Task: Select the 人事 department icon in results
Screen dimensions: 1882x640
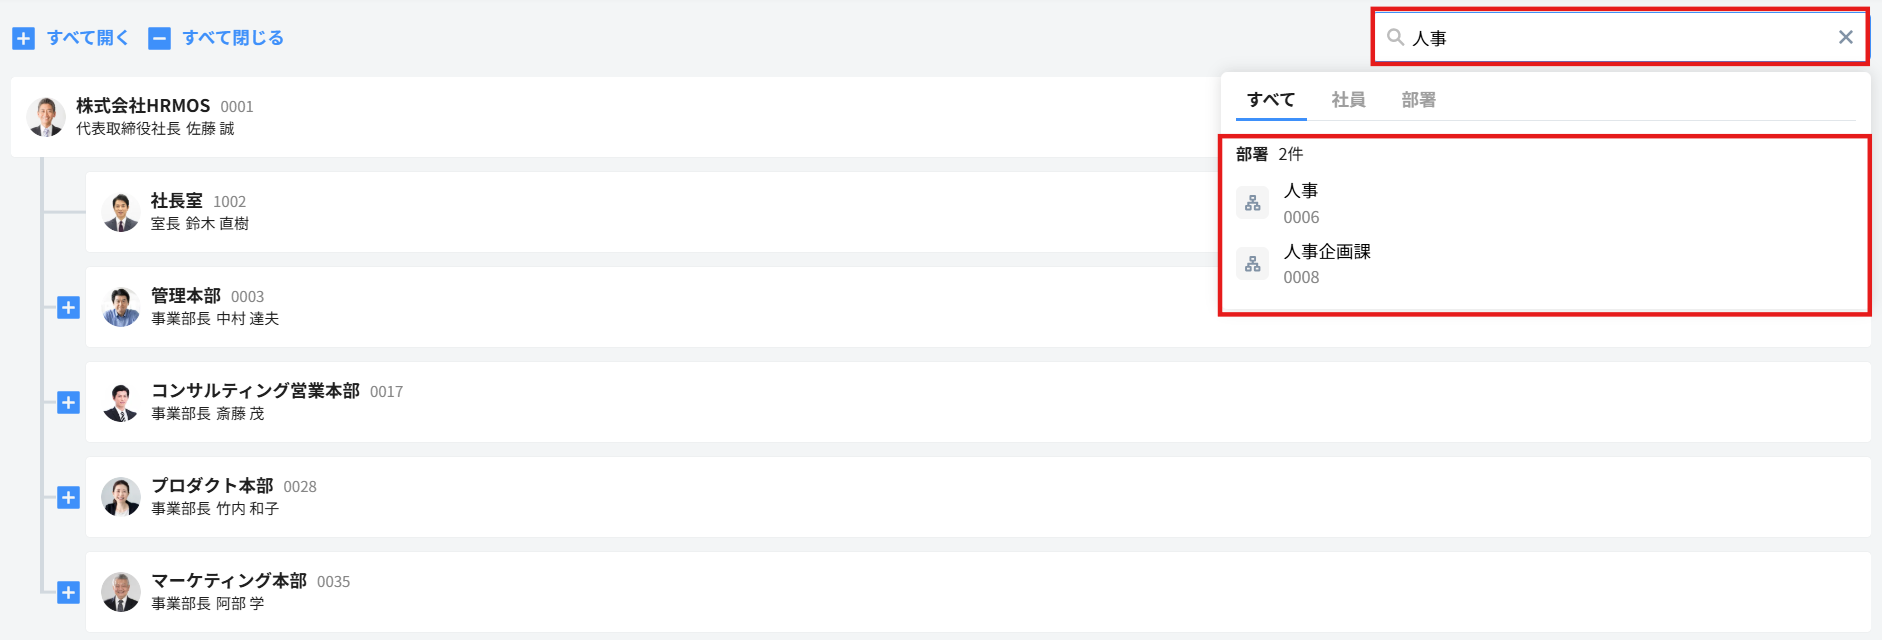Action: click(1252, 203)
